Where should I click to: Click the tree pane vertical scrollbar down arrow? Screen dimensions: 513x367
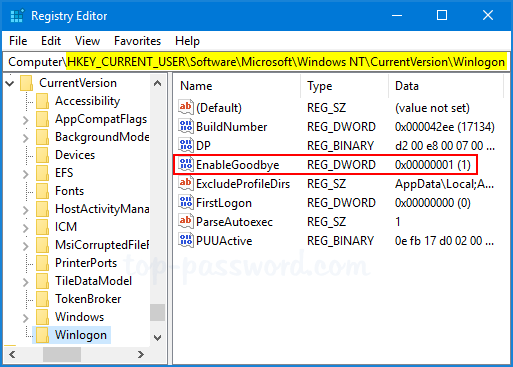point(157,337)
